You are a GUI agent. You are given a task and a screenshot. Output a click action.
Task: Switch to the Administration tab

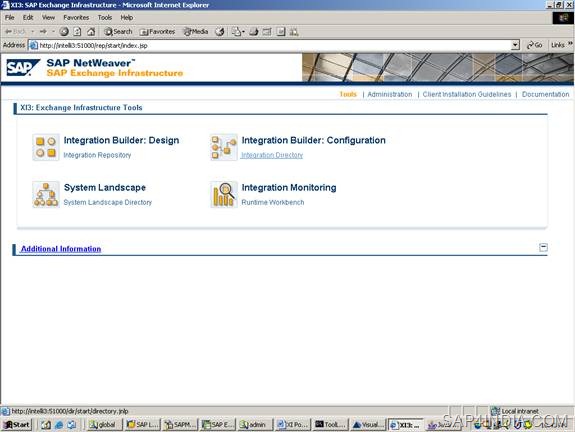(x=389, y=94)
